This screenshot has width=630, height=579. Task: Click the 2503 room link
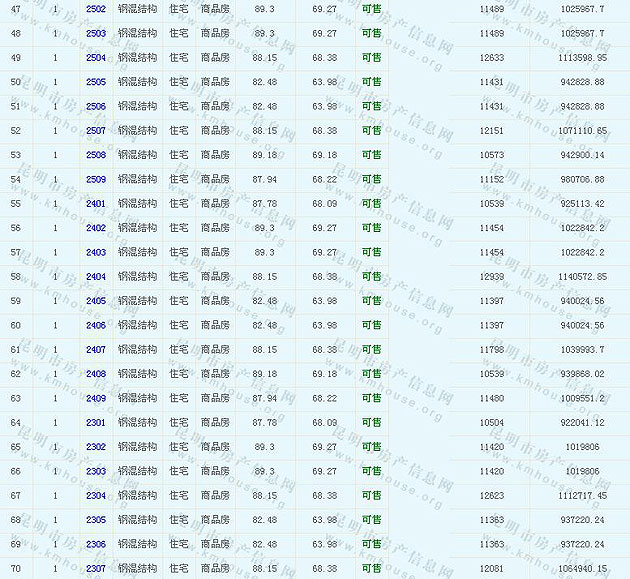96,33
